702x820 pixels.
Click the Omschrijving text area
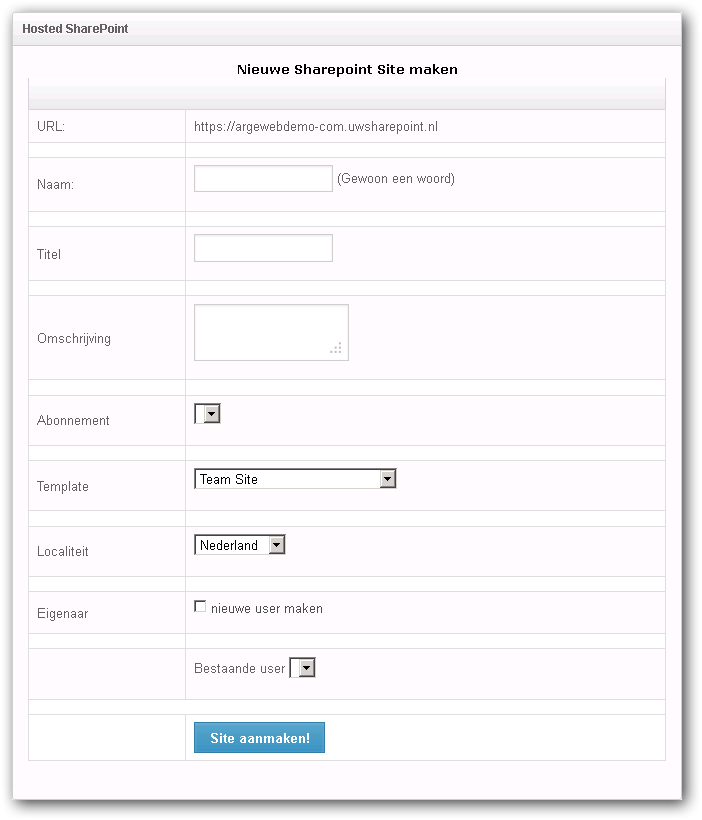click(271, 333)
